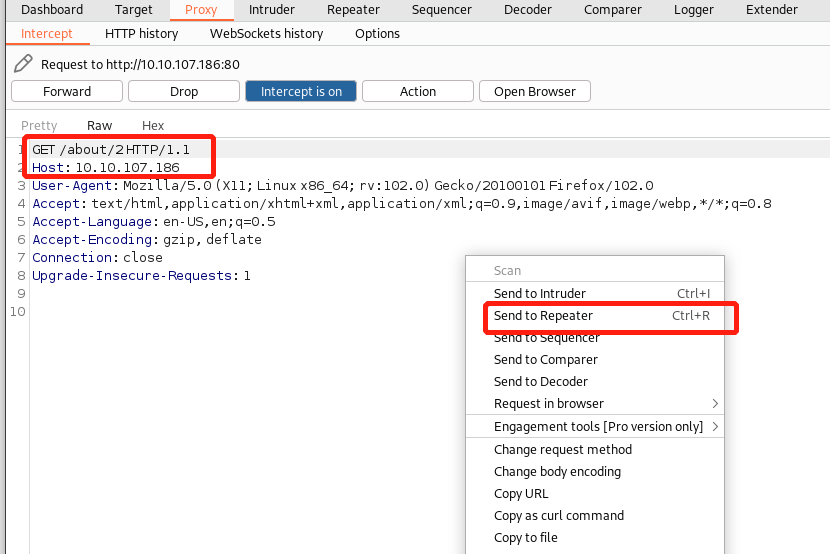Screen dimensions: 830x554
Task: Select Send to Repeater from context menu
Action: click(x=543, y=316)
